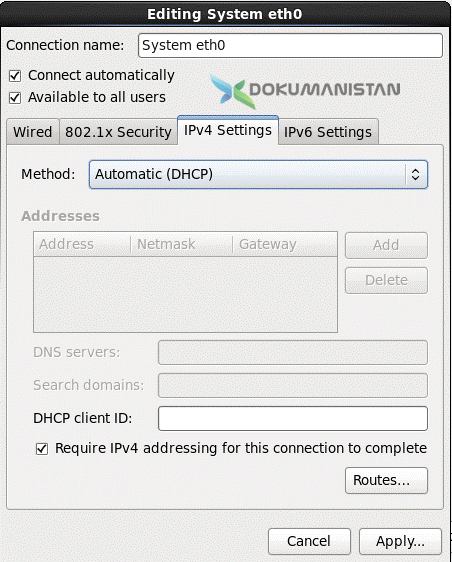Click the Add address button
The image size is (452, 562).
point(386,246)
